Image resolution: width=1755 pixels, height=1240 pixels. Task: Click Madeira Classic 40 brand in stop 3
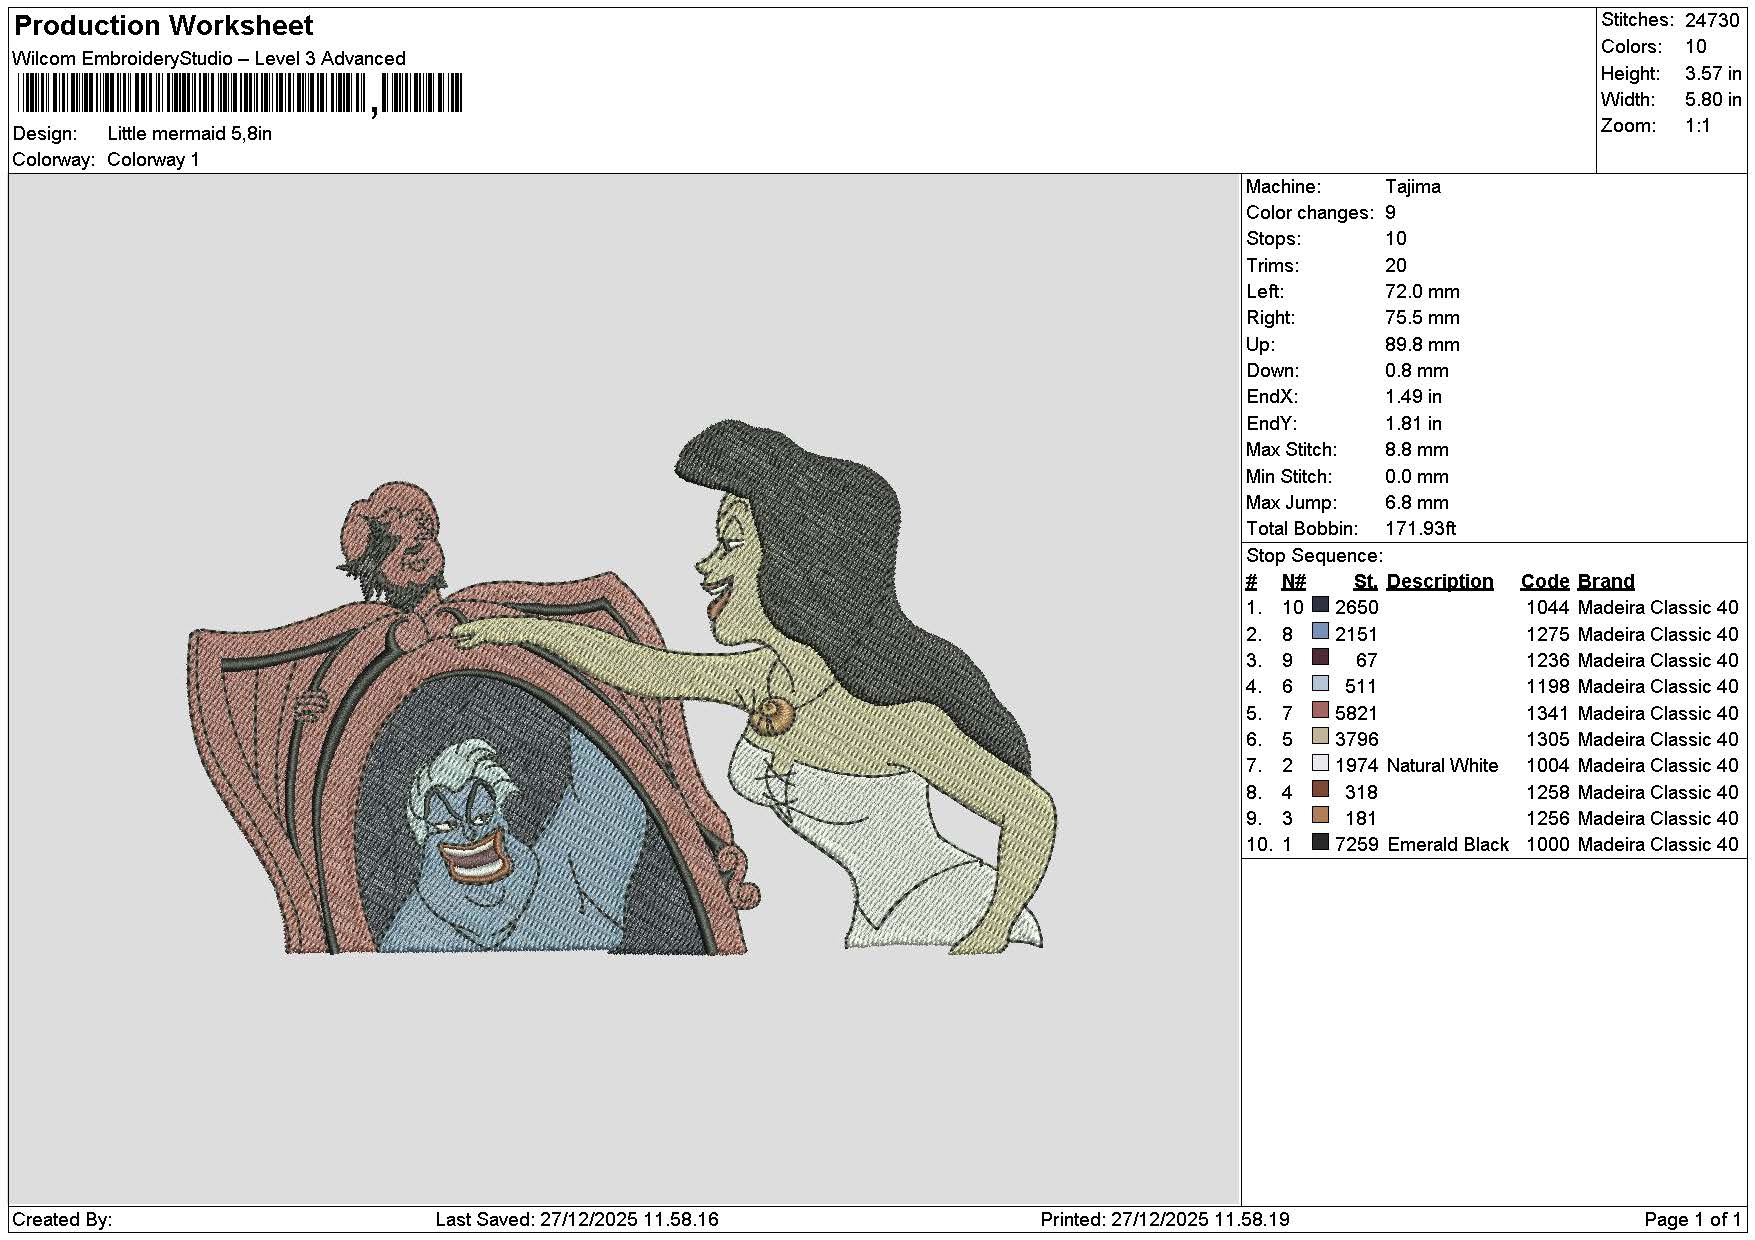(1658, 661)
